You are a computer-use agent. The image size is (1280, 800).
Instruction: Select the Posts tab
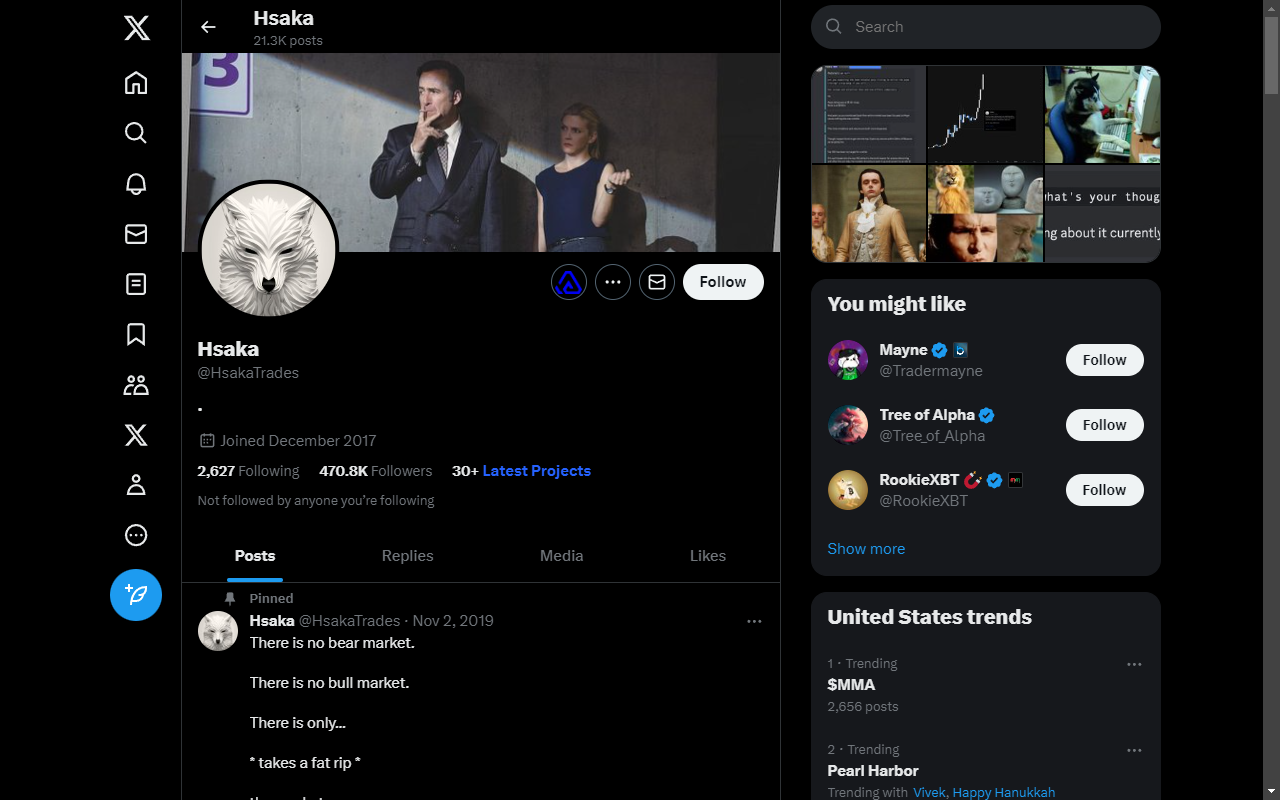[255, 556]
